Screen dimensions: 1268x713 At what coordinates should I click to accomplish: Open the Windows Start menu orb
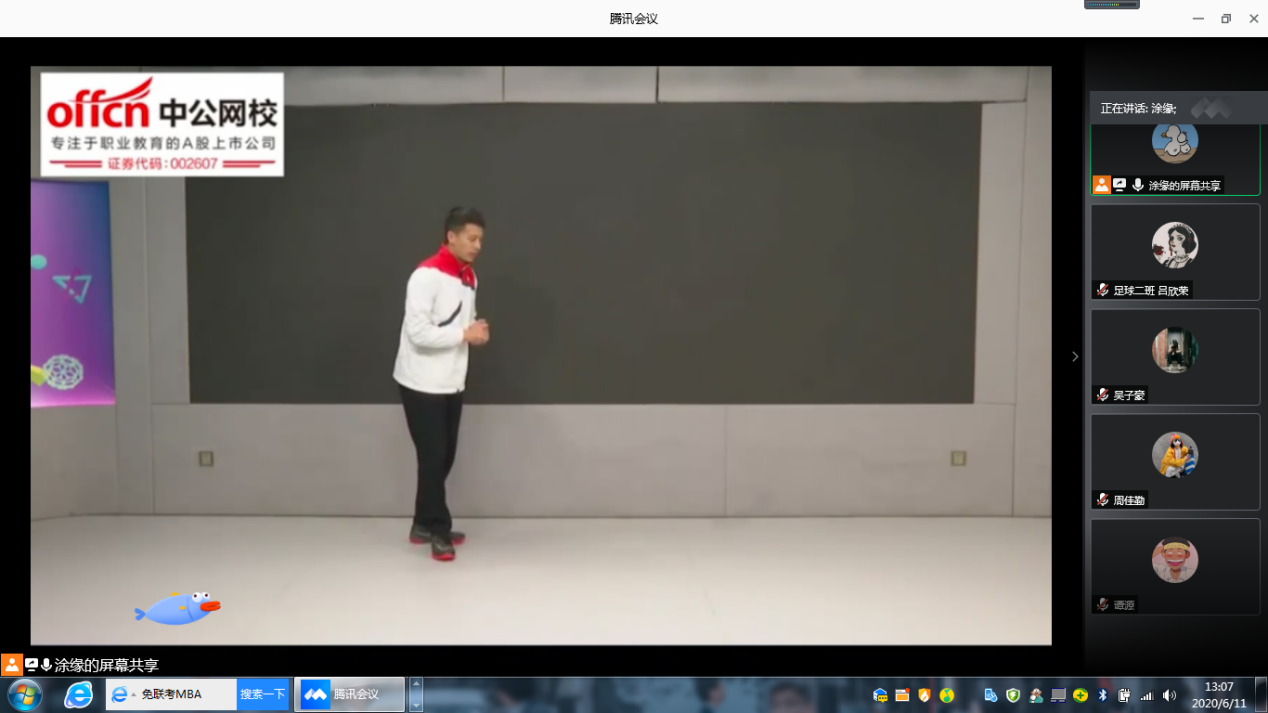pyautogui.click(x=24, y=694)
